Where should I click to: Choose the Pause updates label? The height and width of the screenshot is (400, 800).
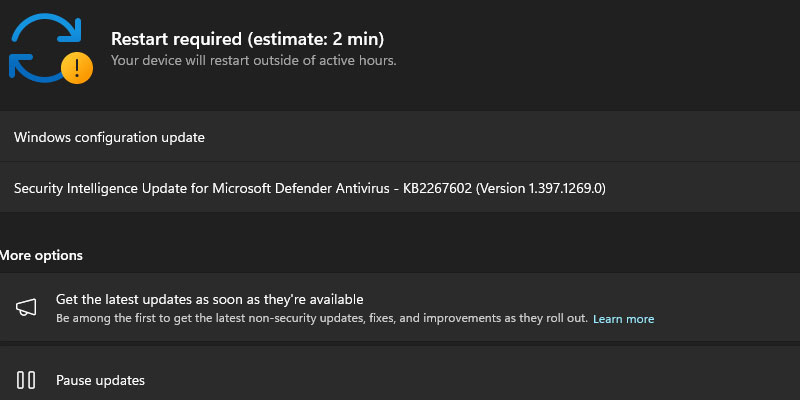pos(101,381)
